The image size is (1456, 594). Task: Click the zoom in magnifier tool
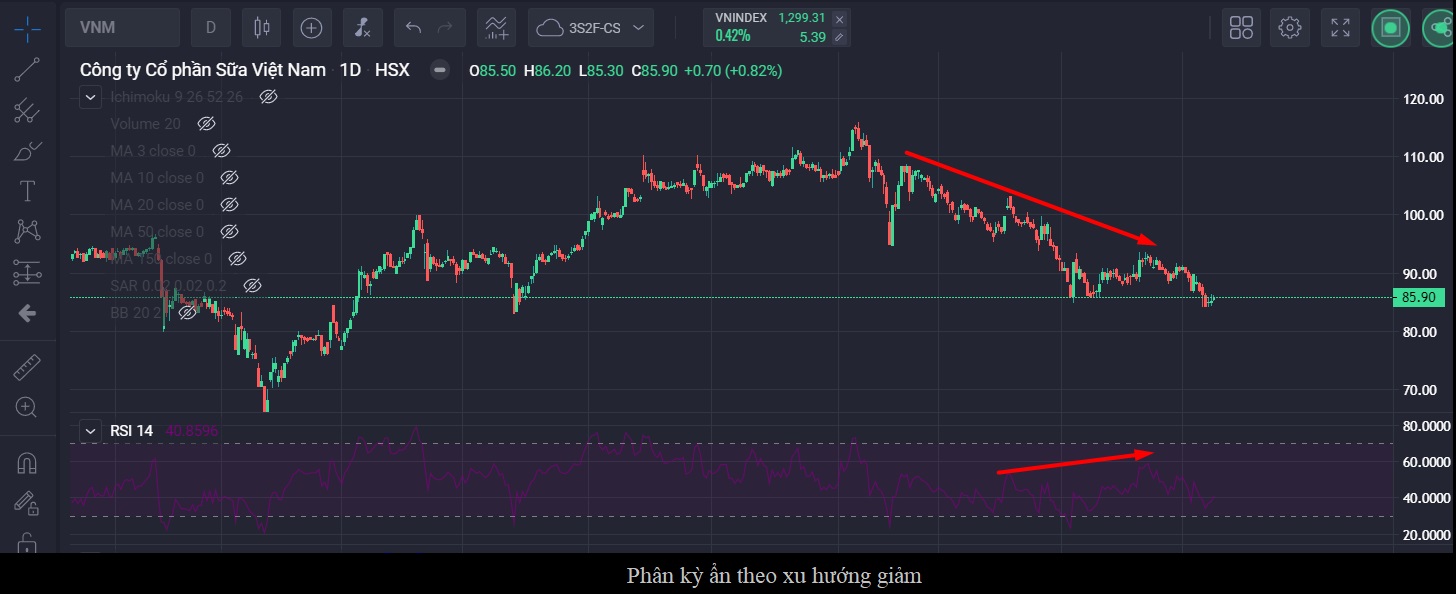(27, 407)
